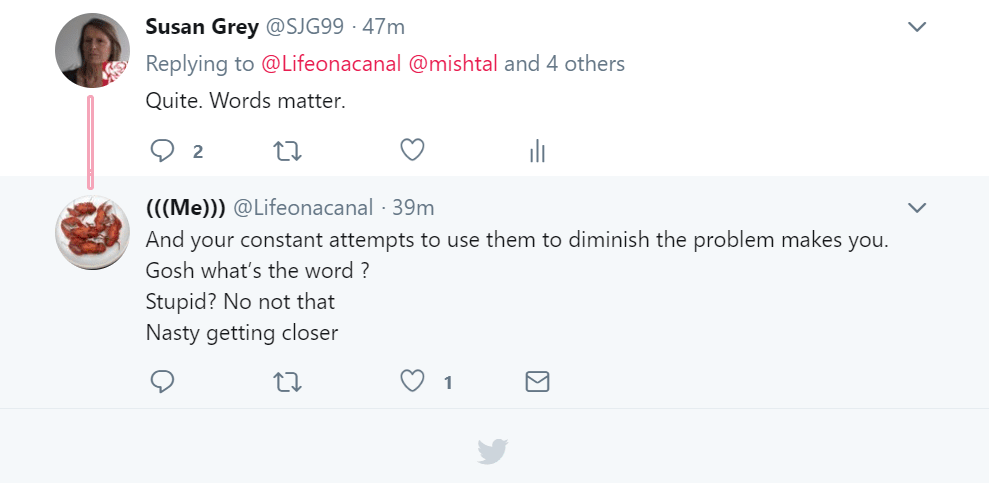
Task: Reply to Susan Grey's tweet
Action: pyautogui.click(x=162, y=151)
